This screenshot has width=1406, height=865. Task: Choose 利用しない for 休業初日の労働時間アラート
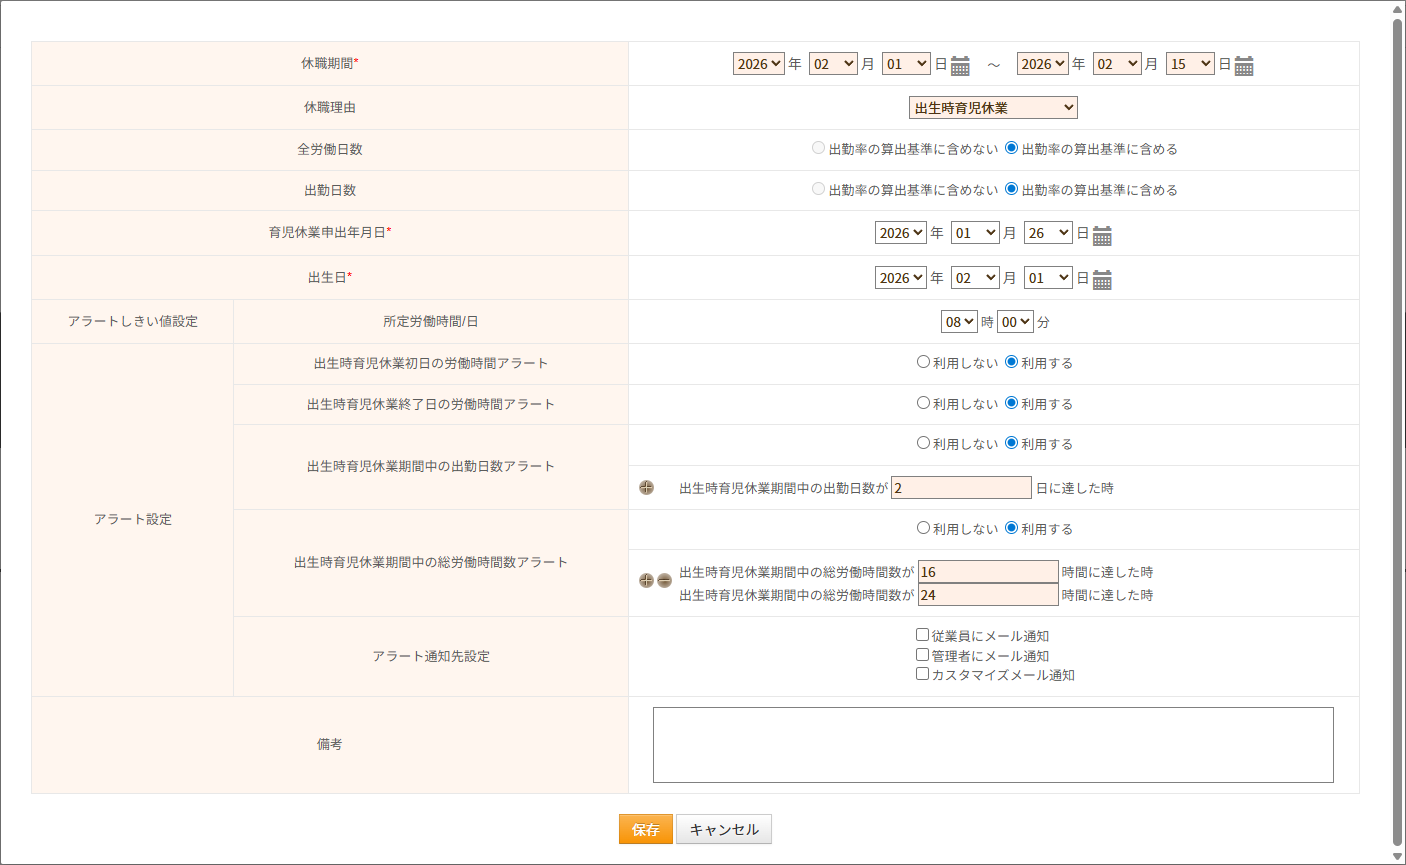[x=924, y=362]
